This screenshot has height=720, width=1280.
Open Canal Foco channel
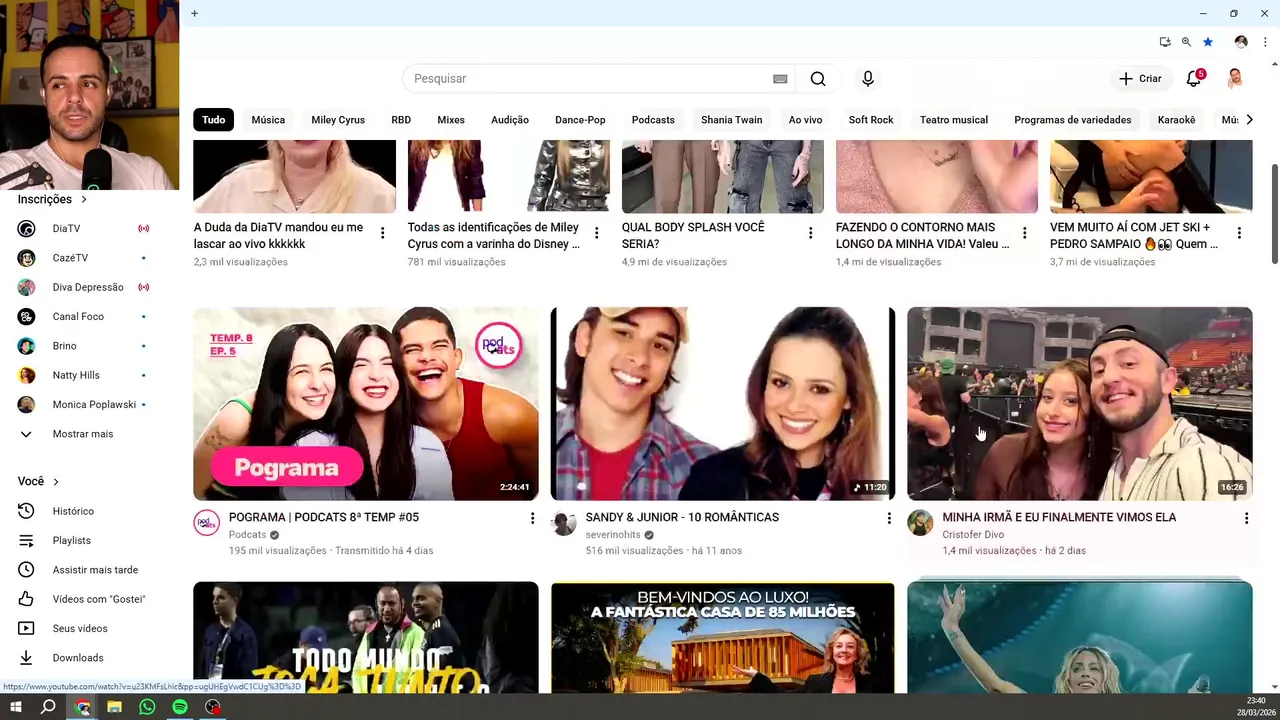(x=85, y=317)
